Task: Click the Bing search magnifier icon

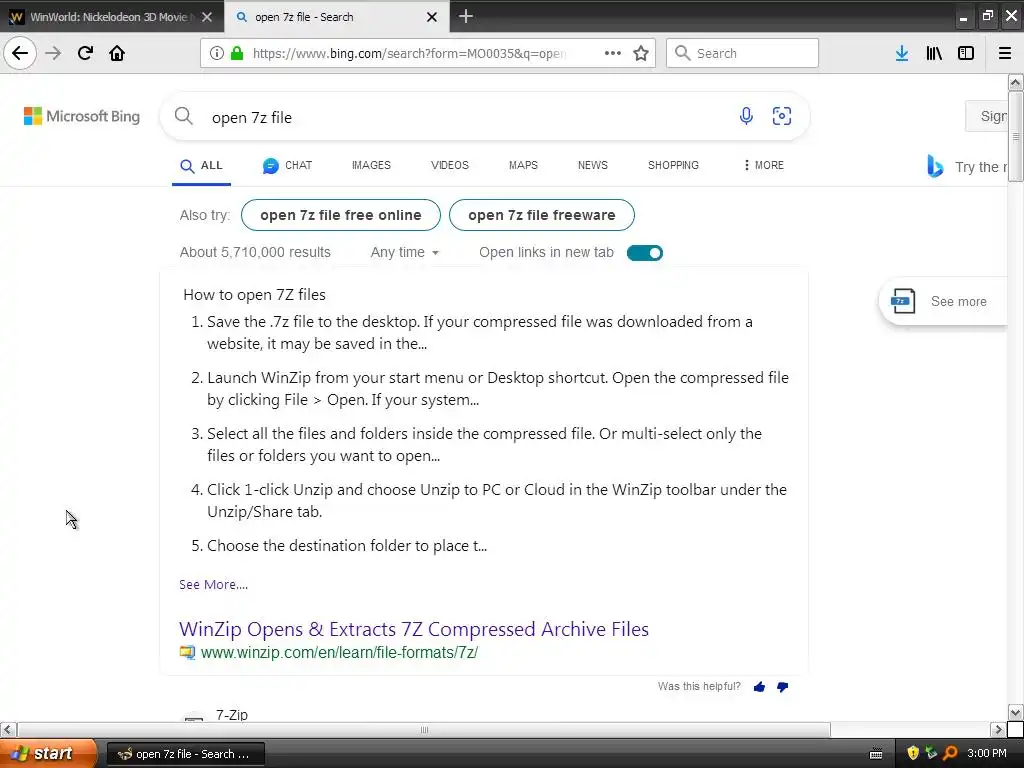Action: pos(184,116)
